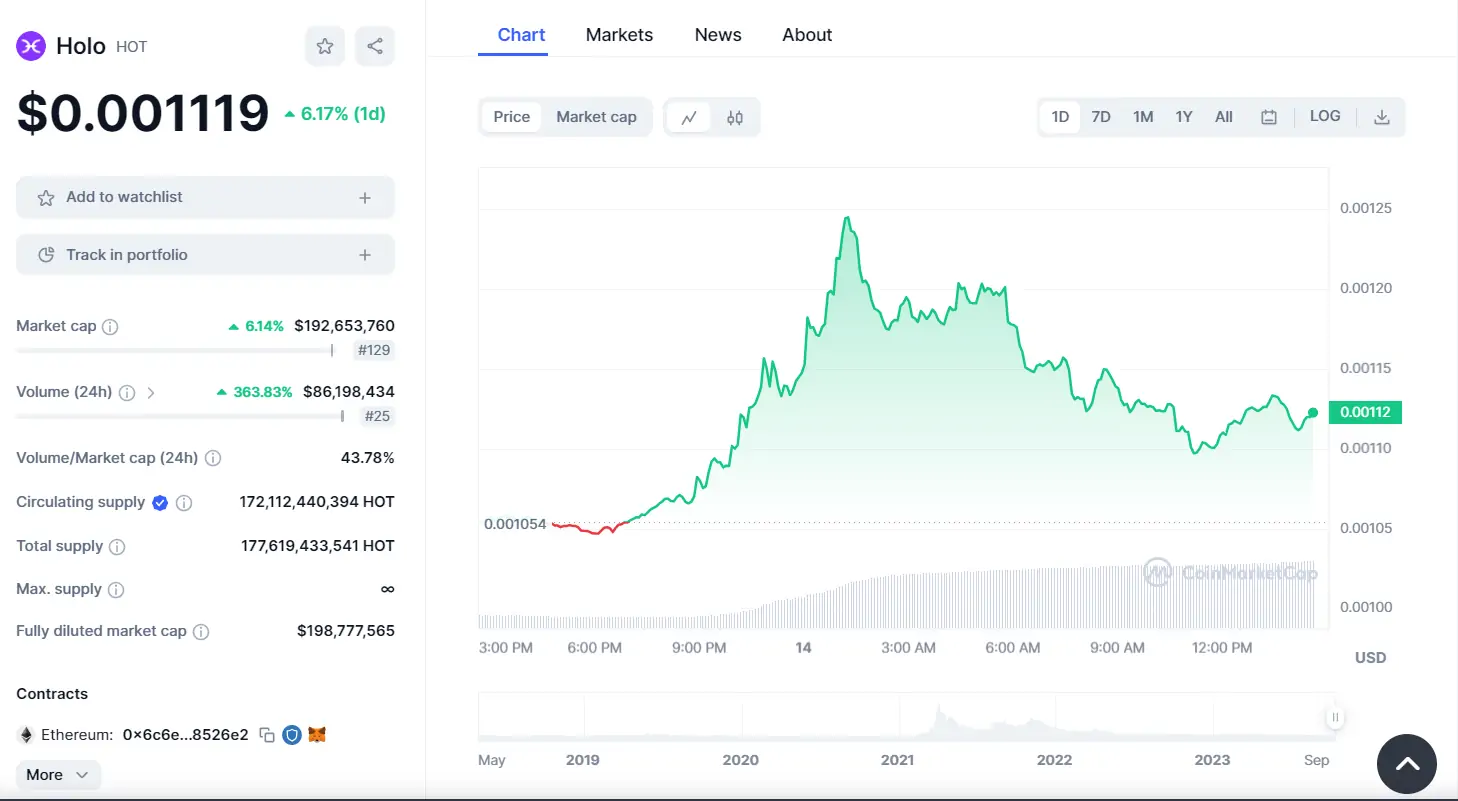Click the $86,198,434 volume value
This screenshot has width=1458, height=801.
[x=349, y=392]
